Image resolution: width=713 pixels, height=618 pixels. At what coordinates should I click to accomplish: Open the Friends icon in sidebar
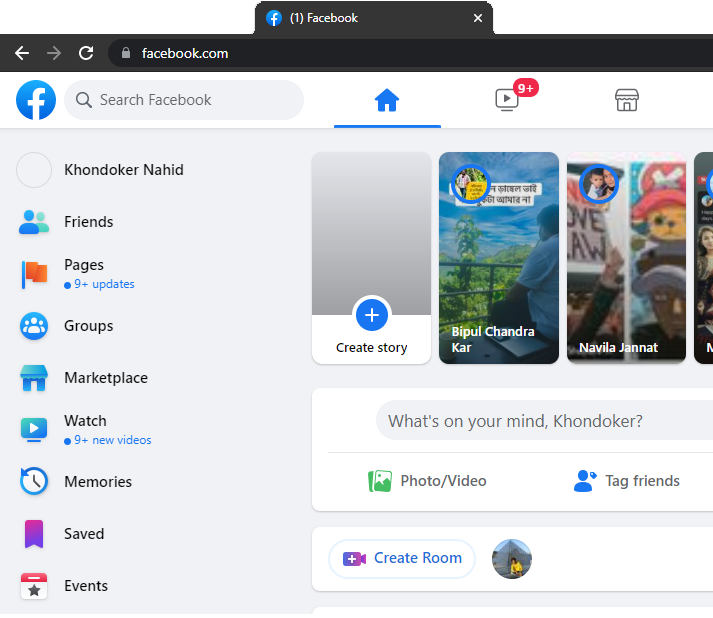(34, 222)
